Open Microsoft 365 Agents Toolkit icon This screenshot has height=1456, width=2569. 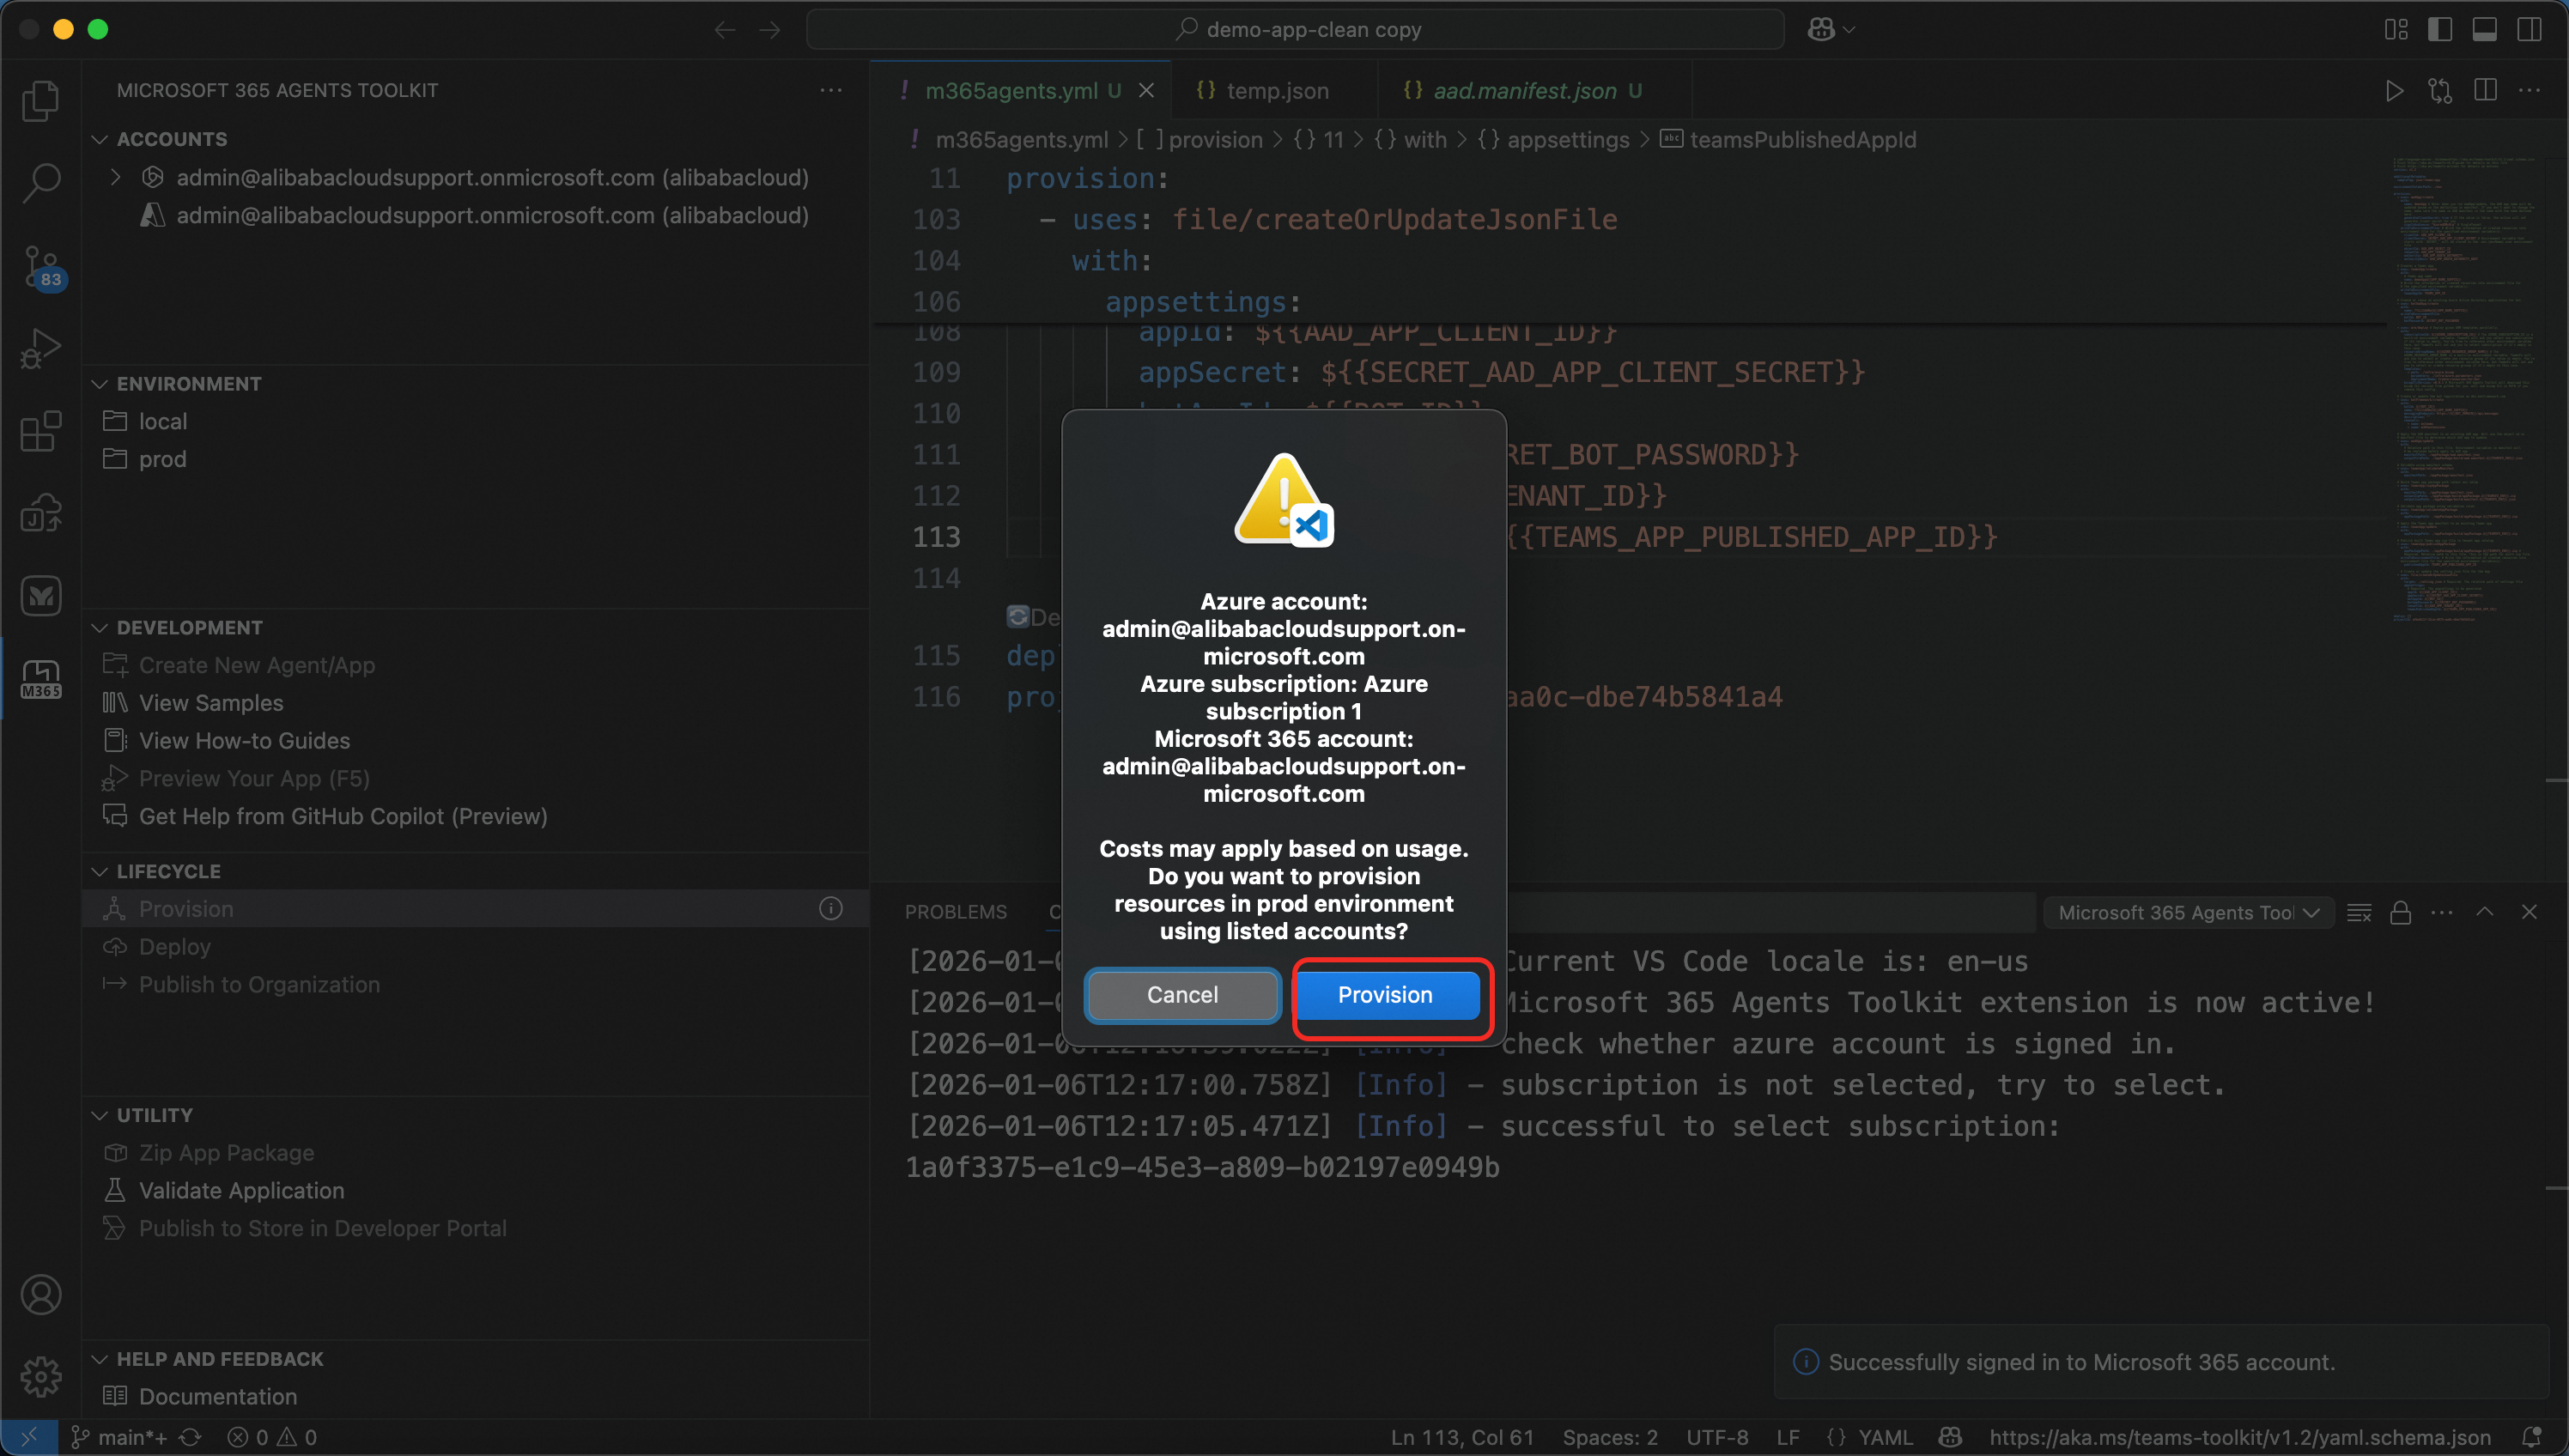[x=40, y=680]
